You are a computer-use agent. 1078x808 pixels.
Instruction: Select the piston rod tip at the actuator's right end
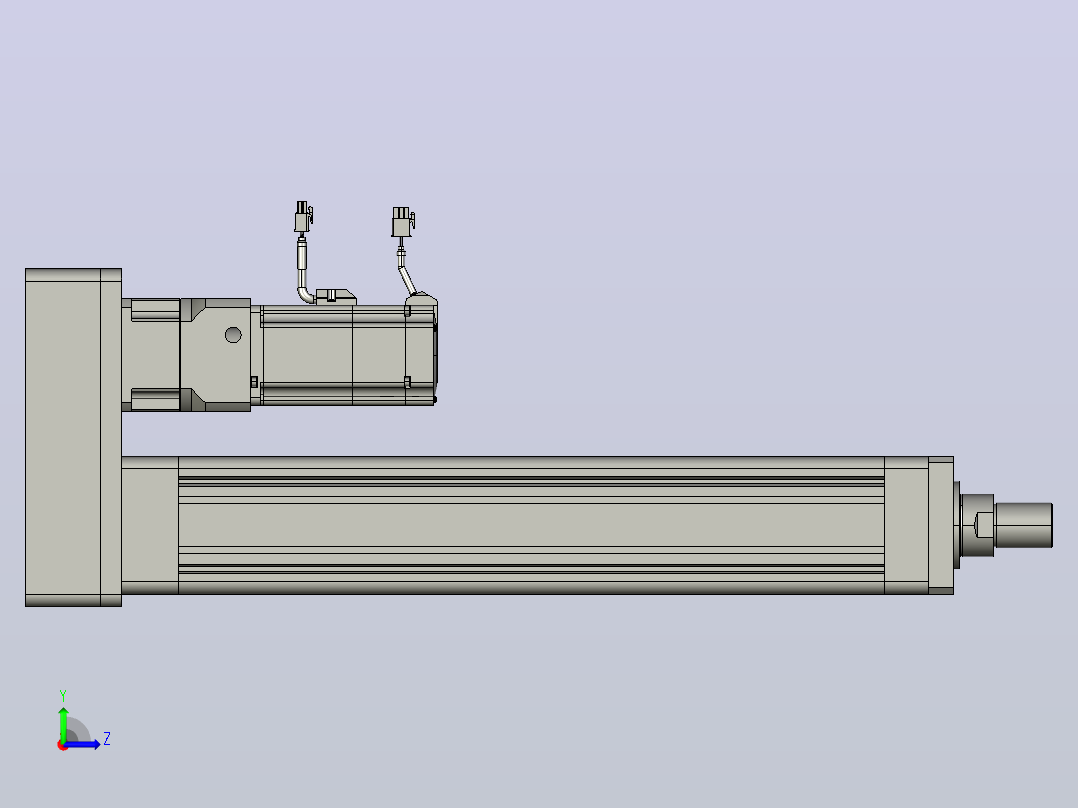(1024, 525)
